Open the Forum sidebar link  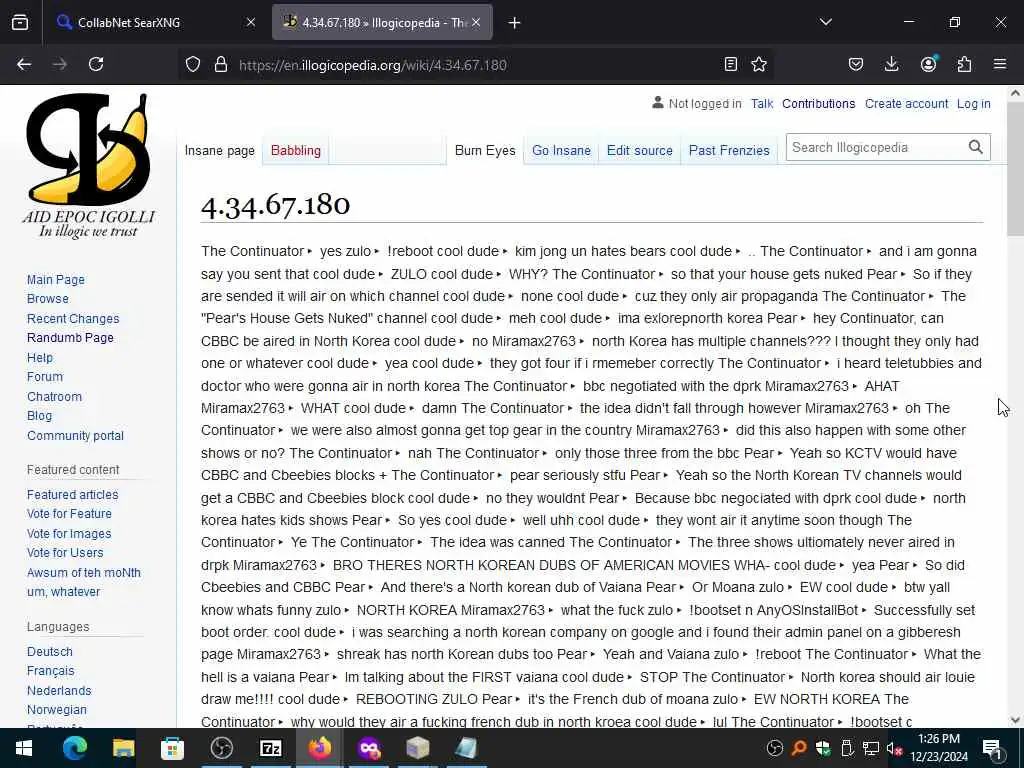pyautogui.click(x=45, y=377)
